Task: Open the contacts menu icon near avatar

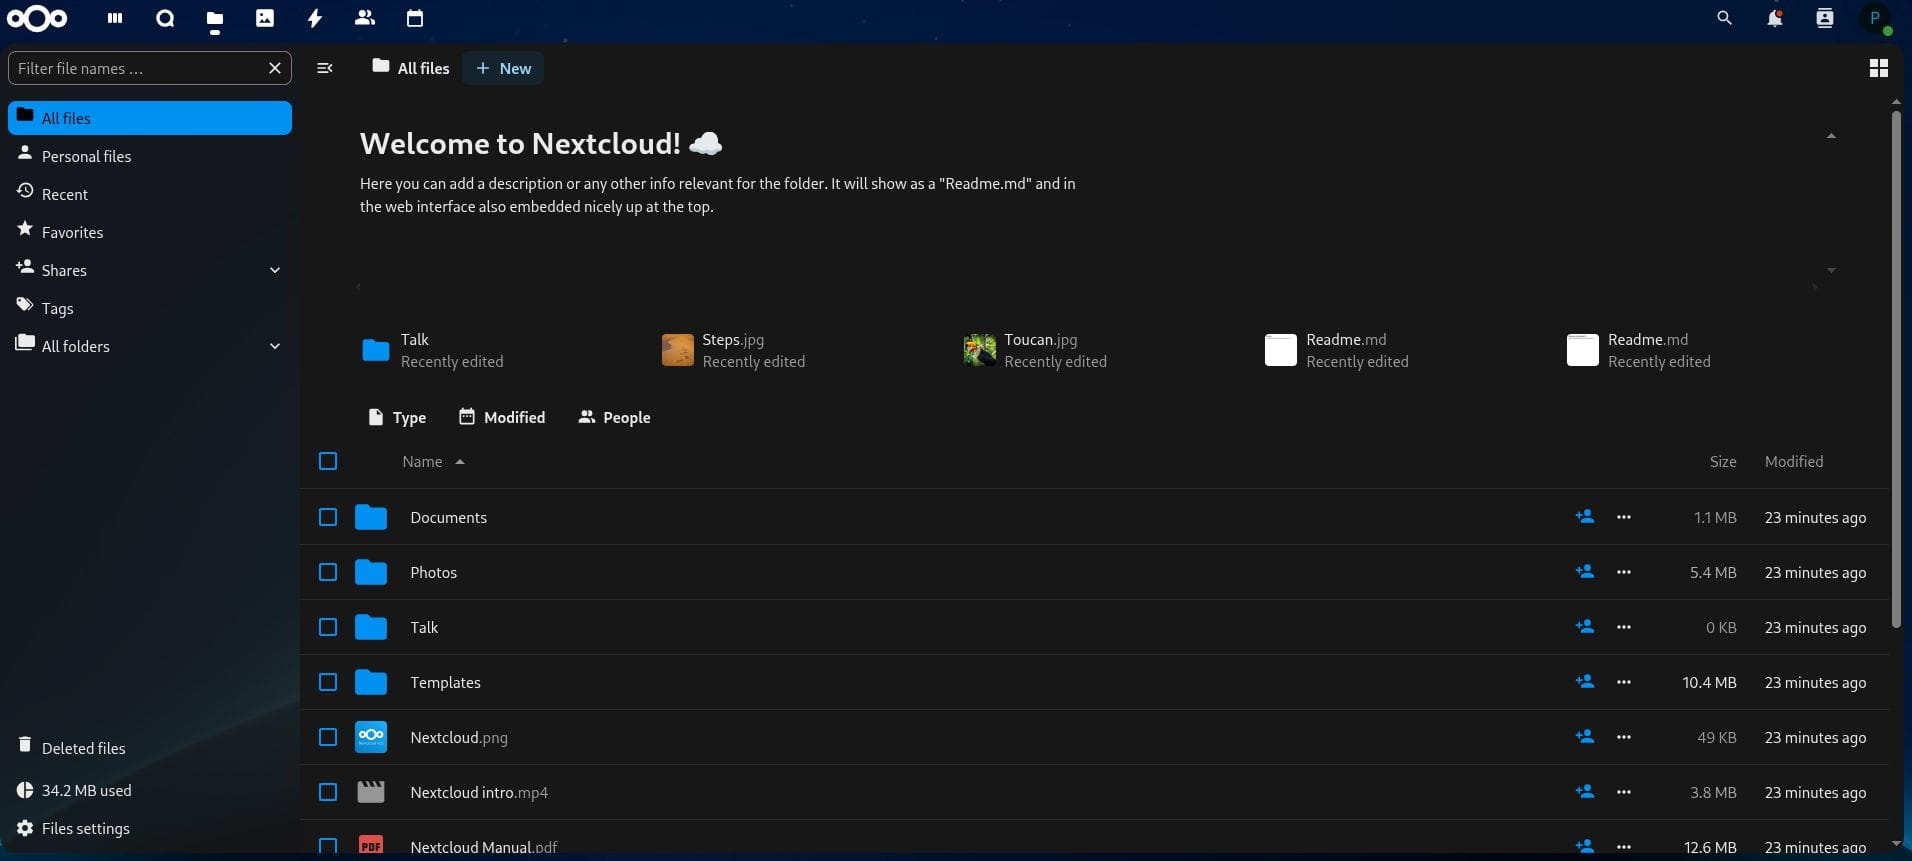Action: (1825, 18)
